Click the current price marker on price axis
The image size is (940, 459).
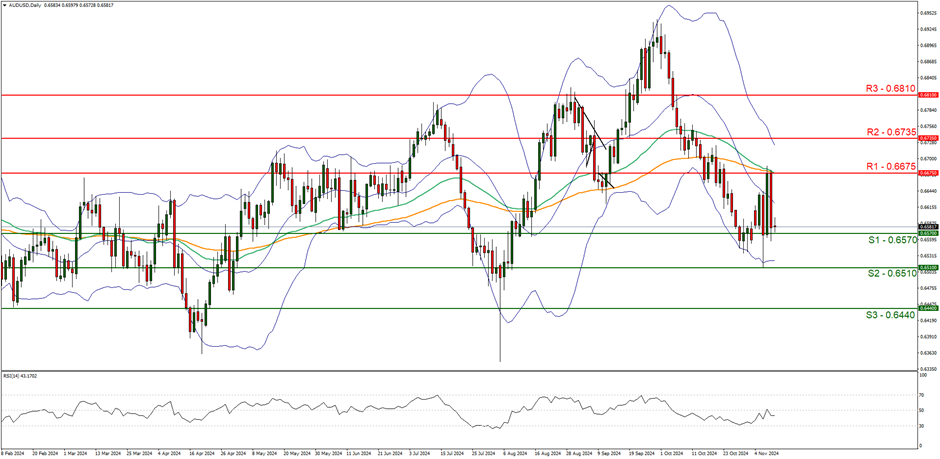click(929, 226)
